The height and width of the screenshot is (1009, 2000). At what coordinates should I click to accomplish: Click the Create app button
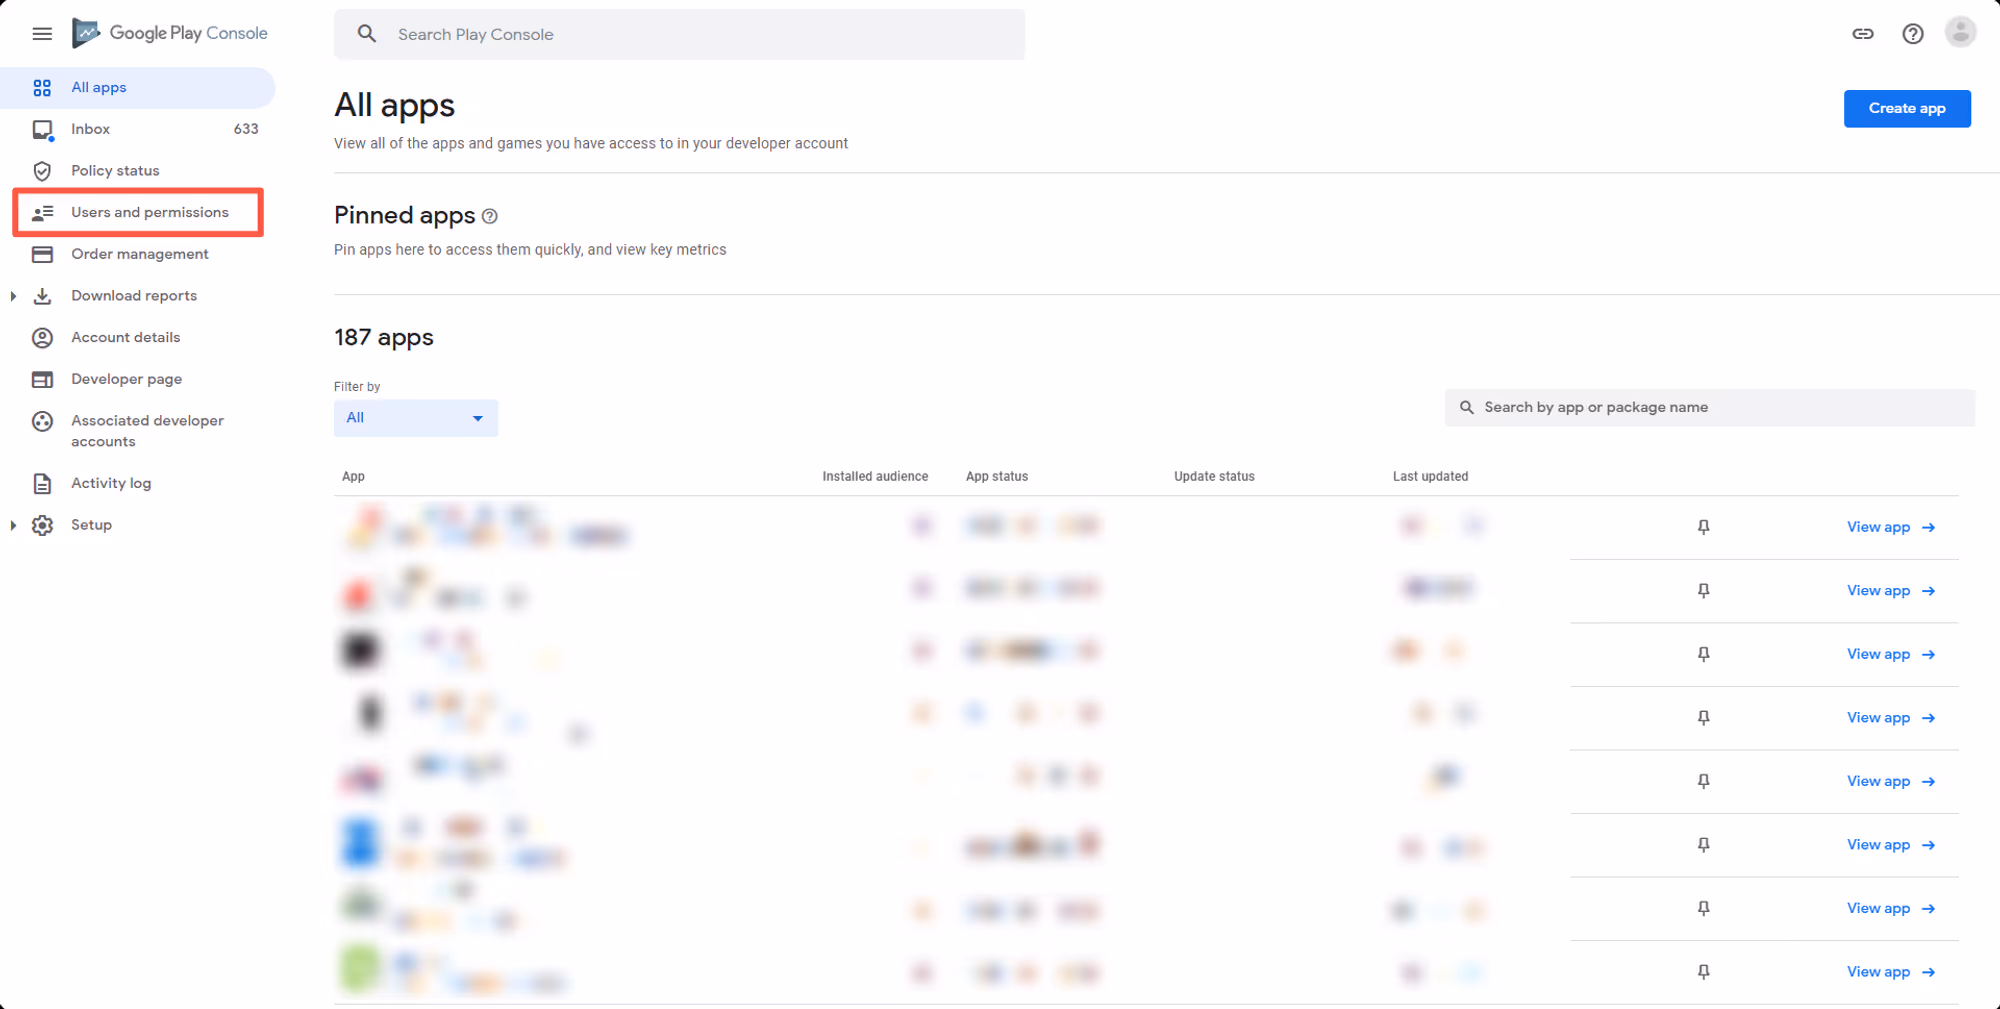point(1906,109)
